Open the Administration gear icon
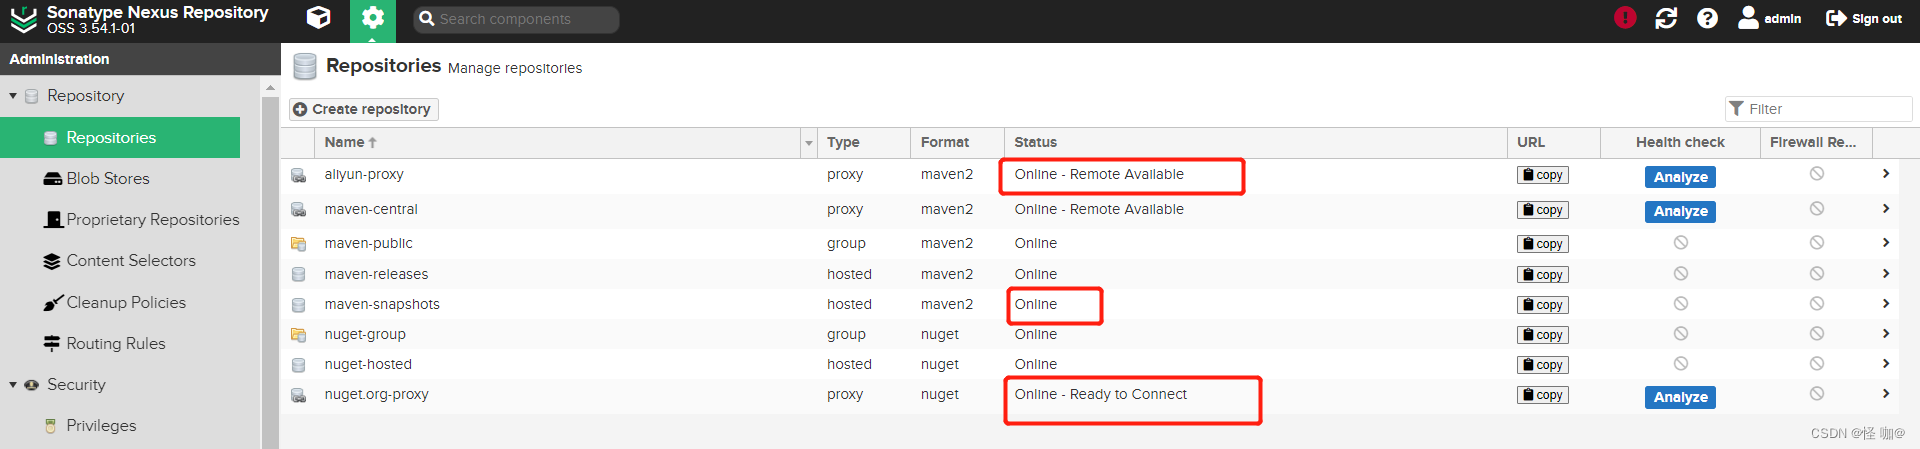 pyautogui.click(x=373, y=18)
